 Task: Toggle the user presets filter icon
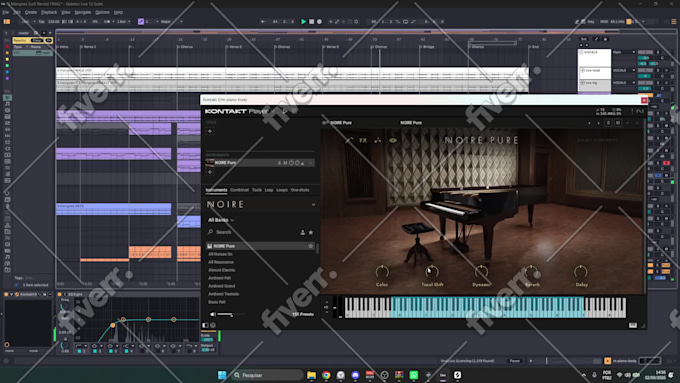(x=303, y=232)
